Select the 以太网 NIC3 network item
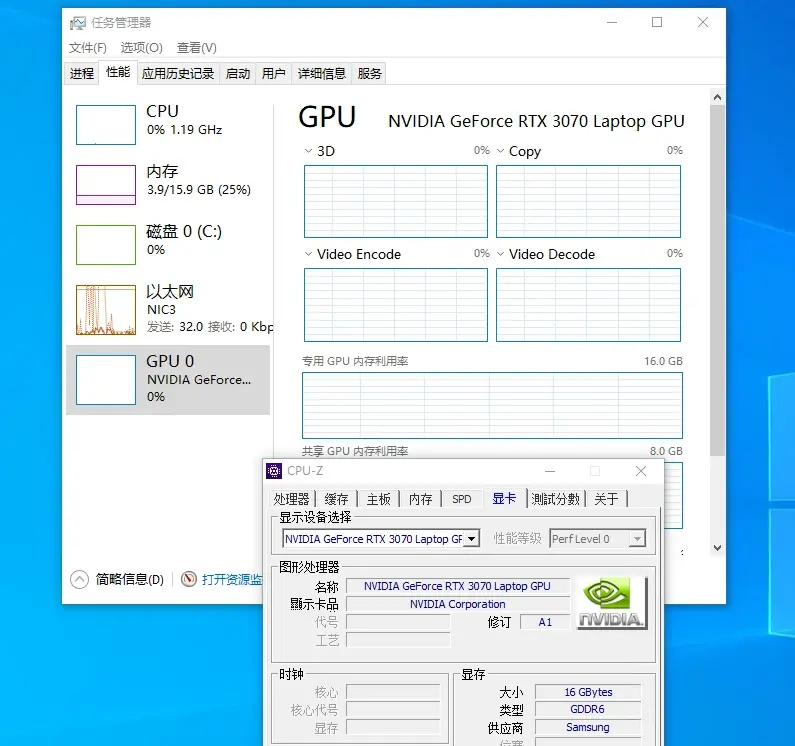Viewport: 795px width, 746px height. [x=170, y=309]
